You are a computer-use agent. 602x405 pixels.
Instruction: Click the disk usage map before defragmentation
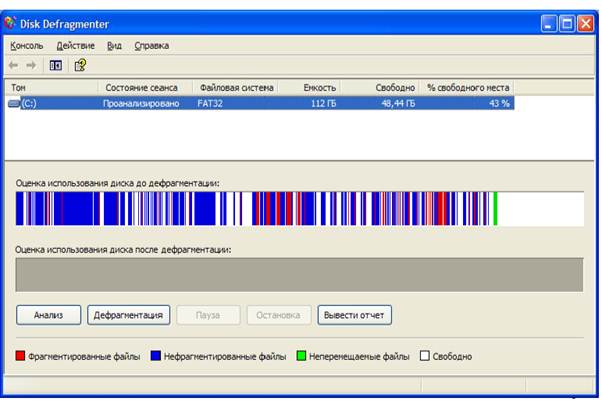299,208
